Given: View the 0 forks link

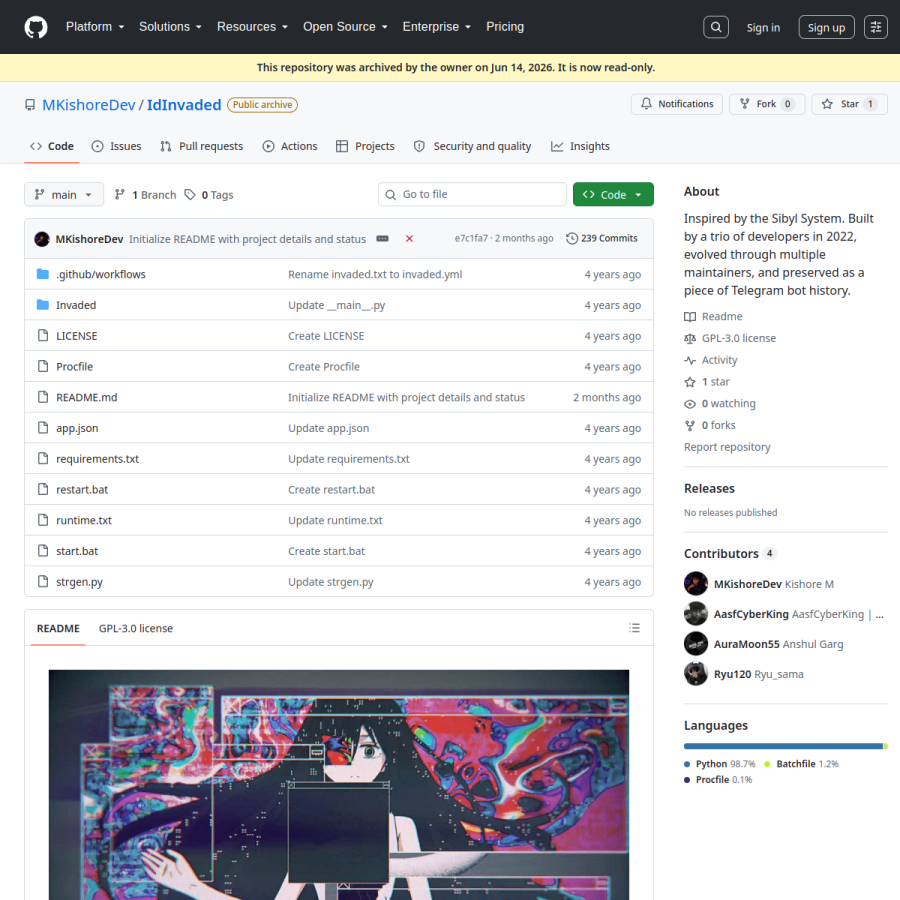Looking at the screenshot, I should pos(710,426).
